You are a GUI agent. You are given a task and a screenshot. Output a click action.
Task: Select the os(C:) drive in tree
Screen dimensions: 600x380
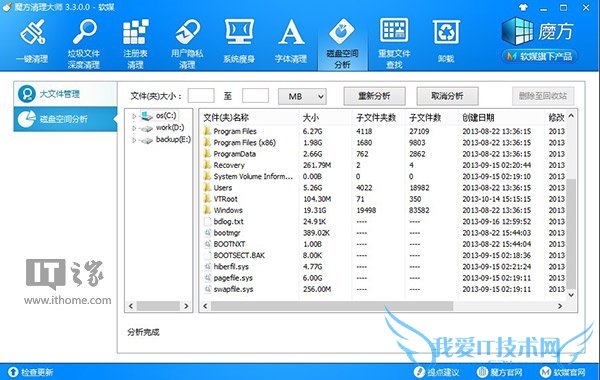pyautogui.click(x=166, y=116)
